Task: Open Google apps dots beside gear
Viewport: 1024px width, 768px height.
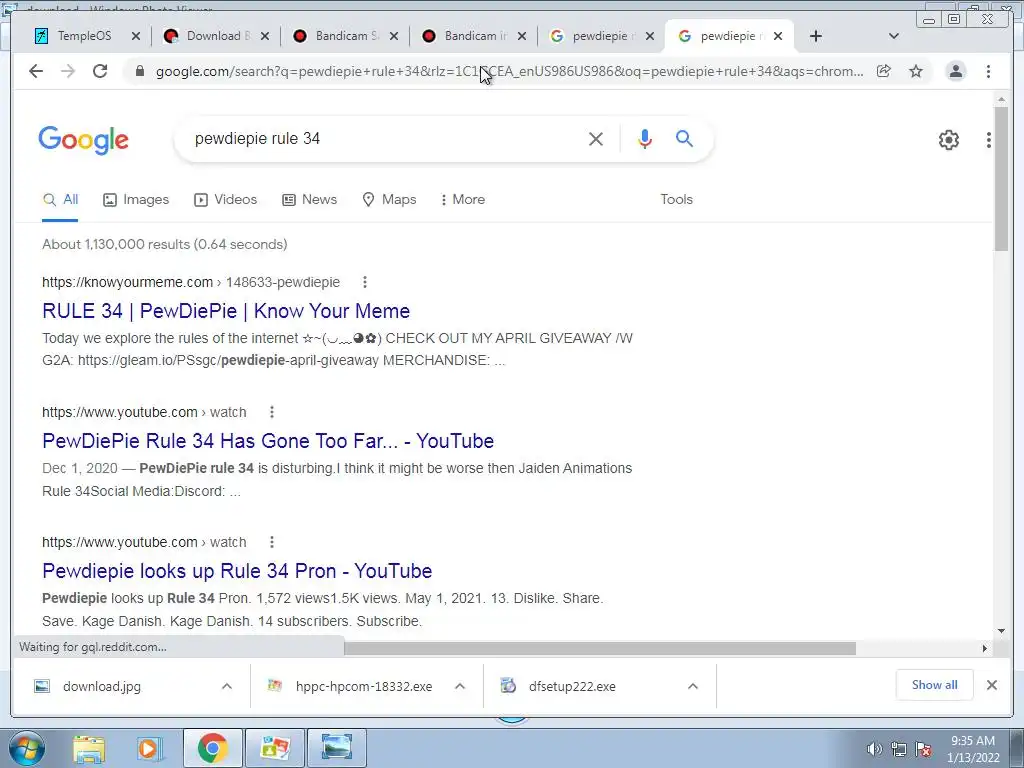Action: [989, 139]
